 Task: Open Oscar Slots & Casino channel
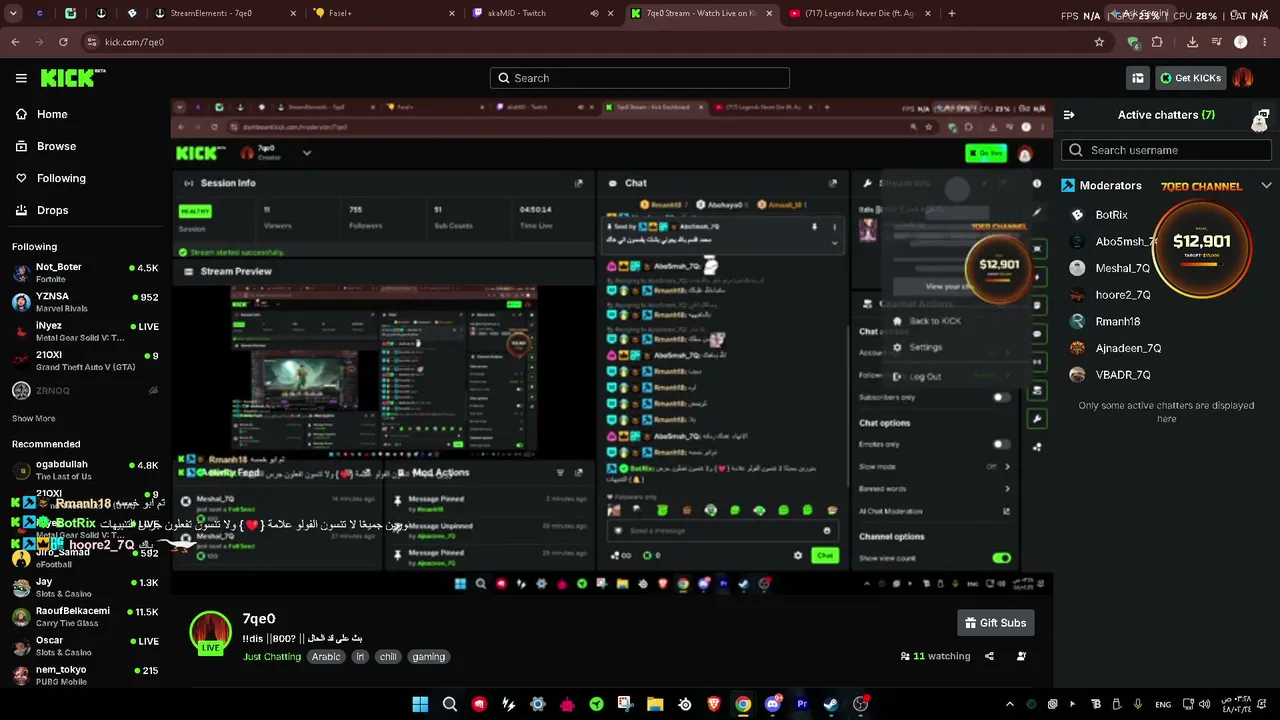coord(85,646)
